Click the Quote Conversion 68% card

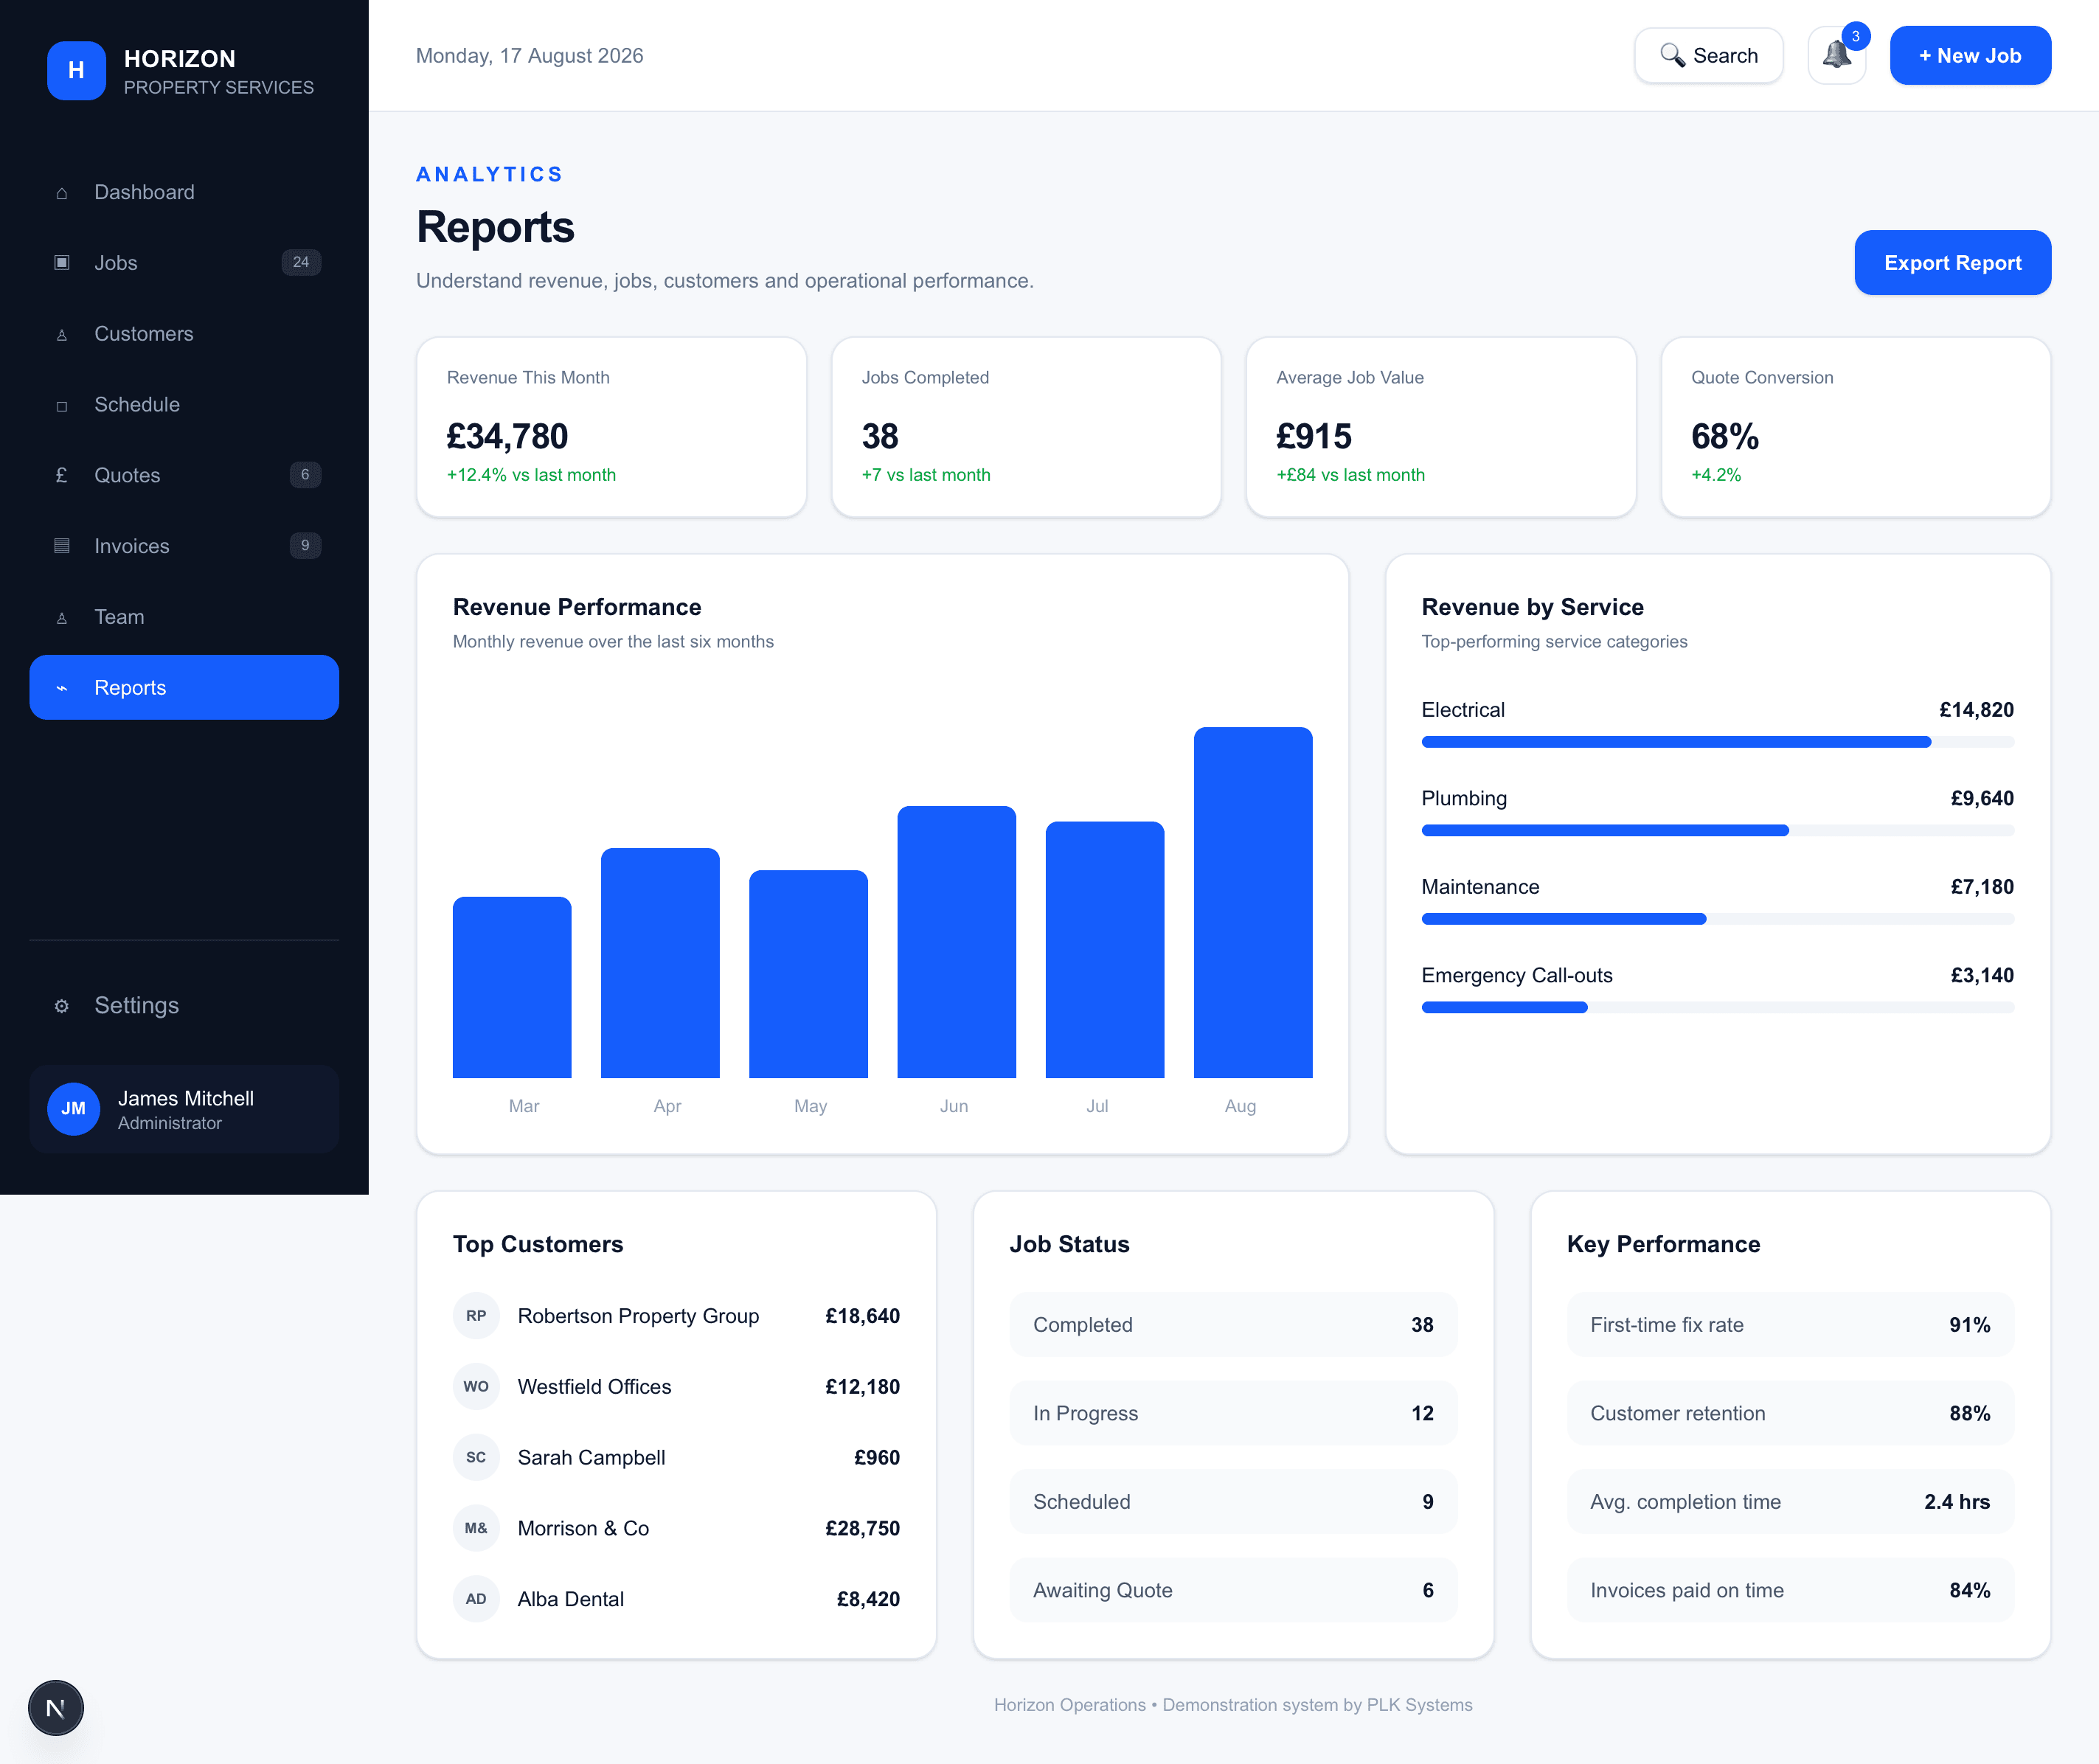[x=1856, y=427]
